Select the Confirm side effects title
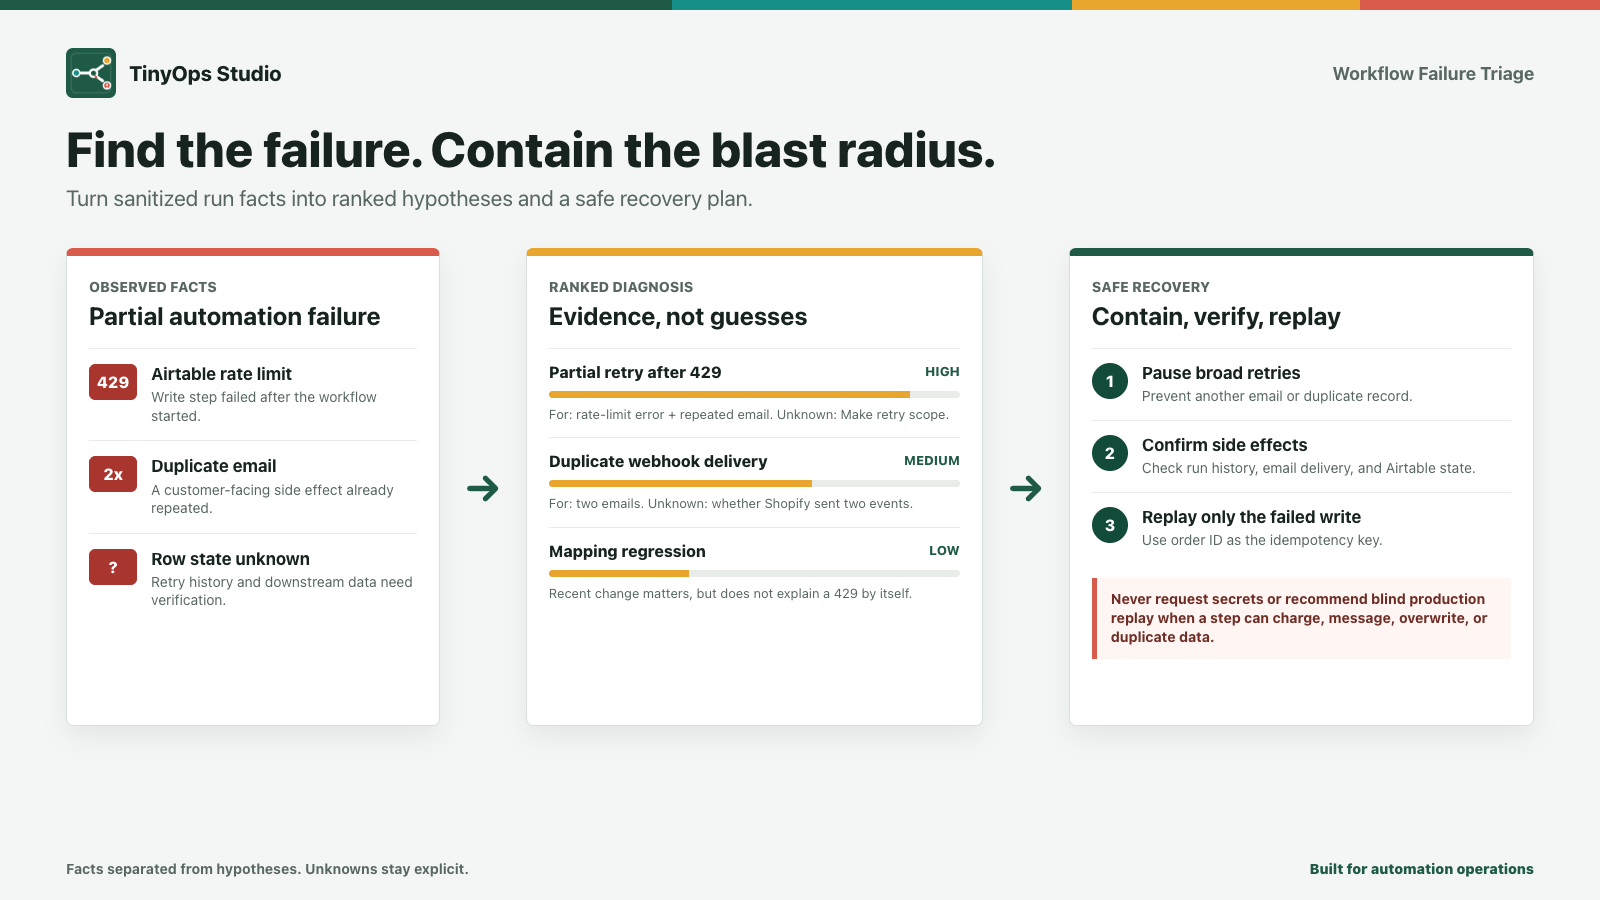Viewport: 1600px width, 900px height. (x=1224, y=445)
